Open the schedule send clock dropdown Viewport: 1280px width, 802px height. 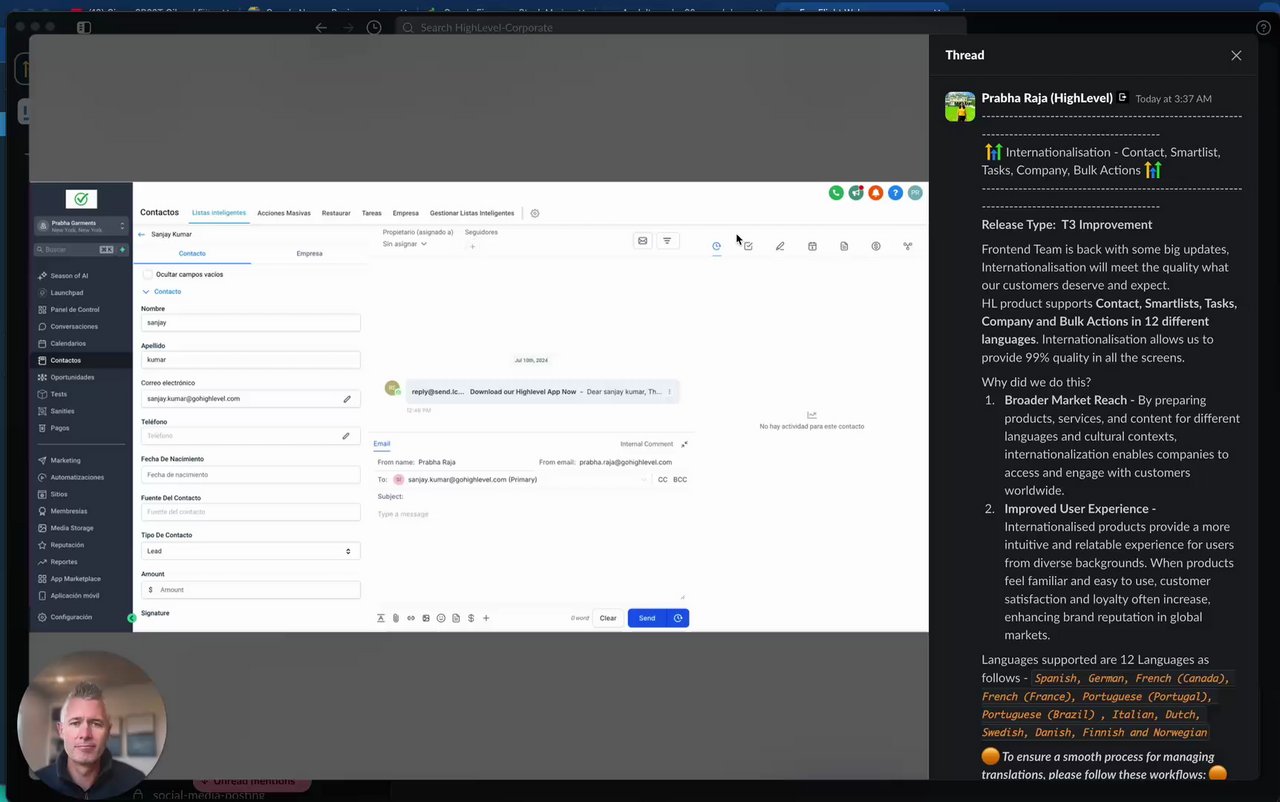coord(678,618)
